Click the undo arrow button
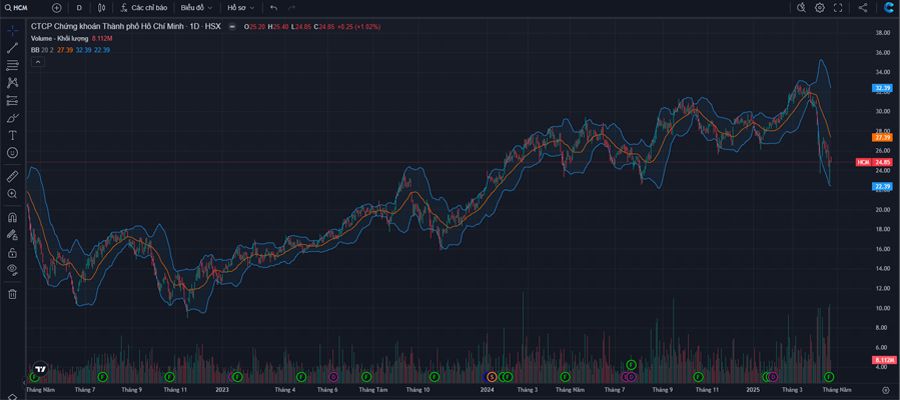The width and height of the screenshot is (900, 400). 273,7
